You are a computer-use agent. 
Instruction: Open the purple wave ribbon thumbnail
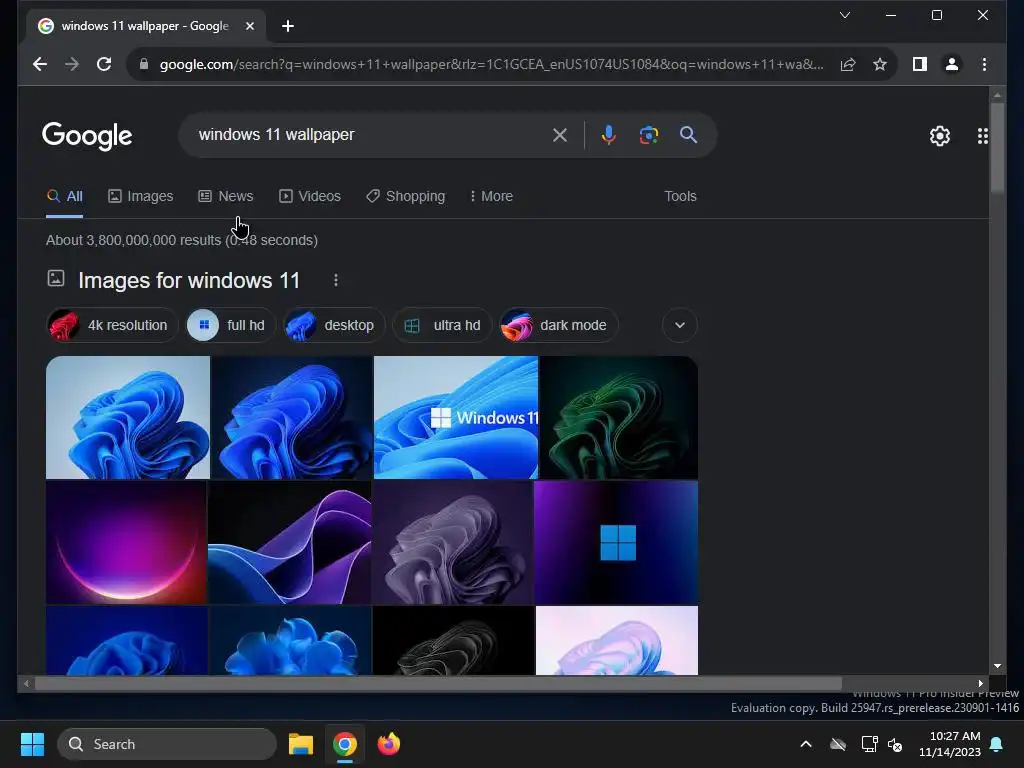pos(289,542)
